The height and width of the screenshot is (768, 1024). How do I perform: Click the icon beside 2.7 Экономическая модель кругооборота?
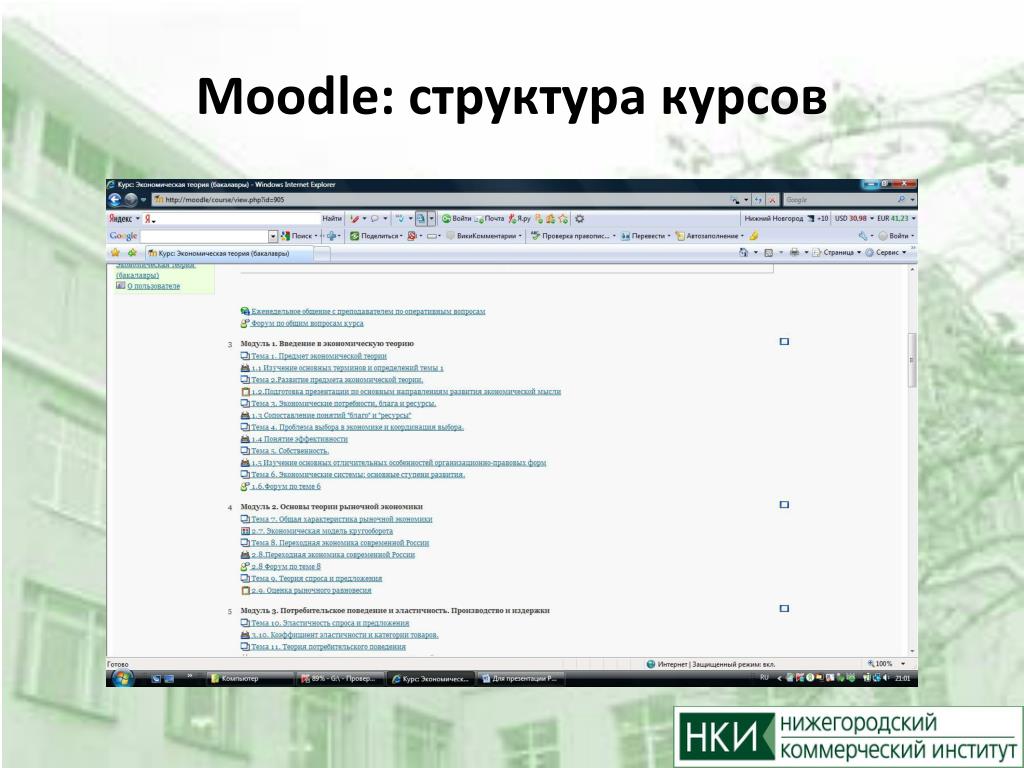point(246,531)
